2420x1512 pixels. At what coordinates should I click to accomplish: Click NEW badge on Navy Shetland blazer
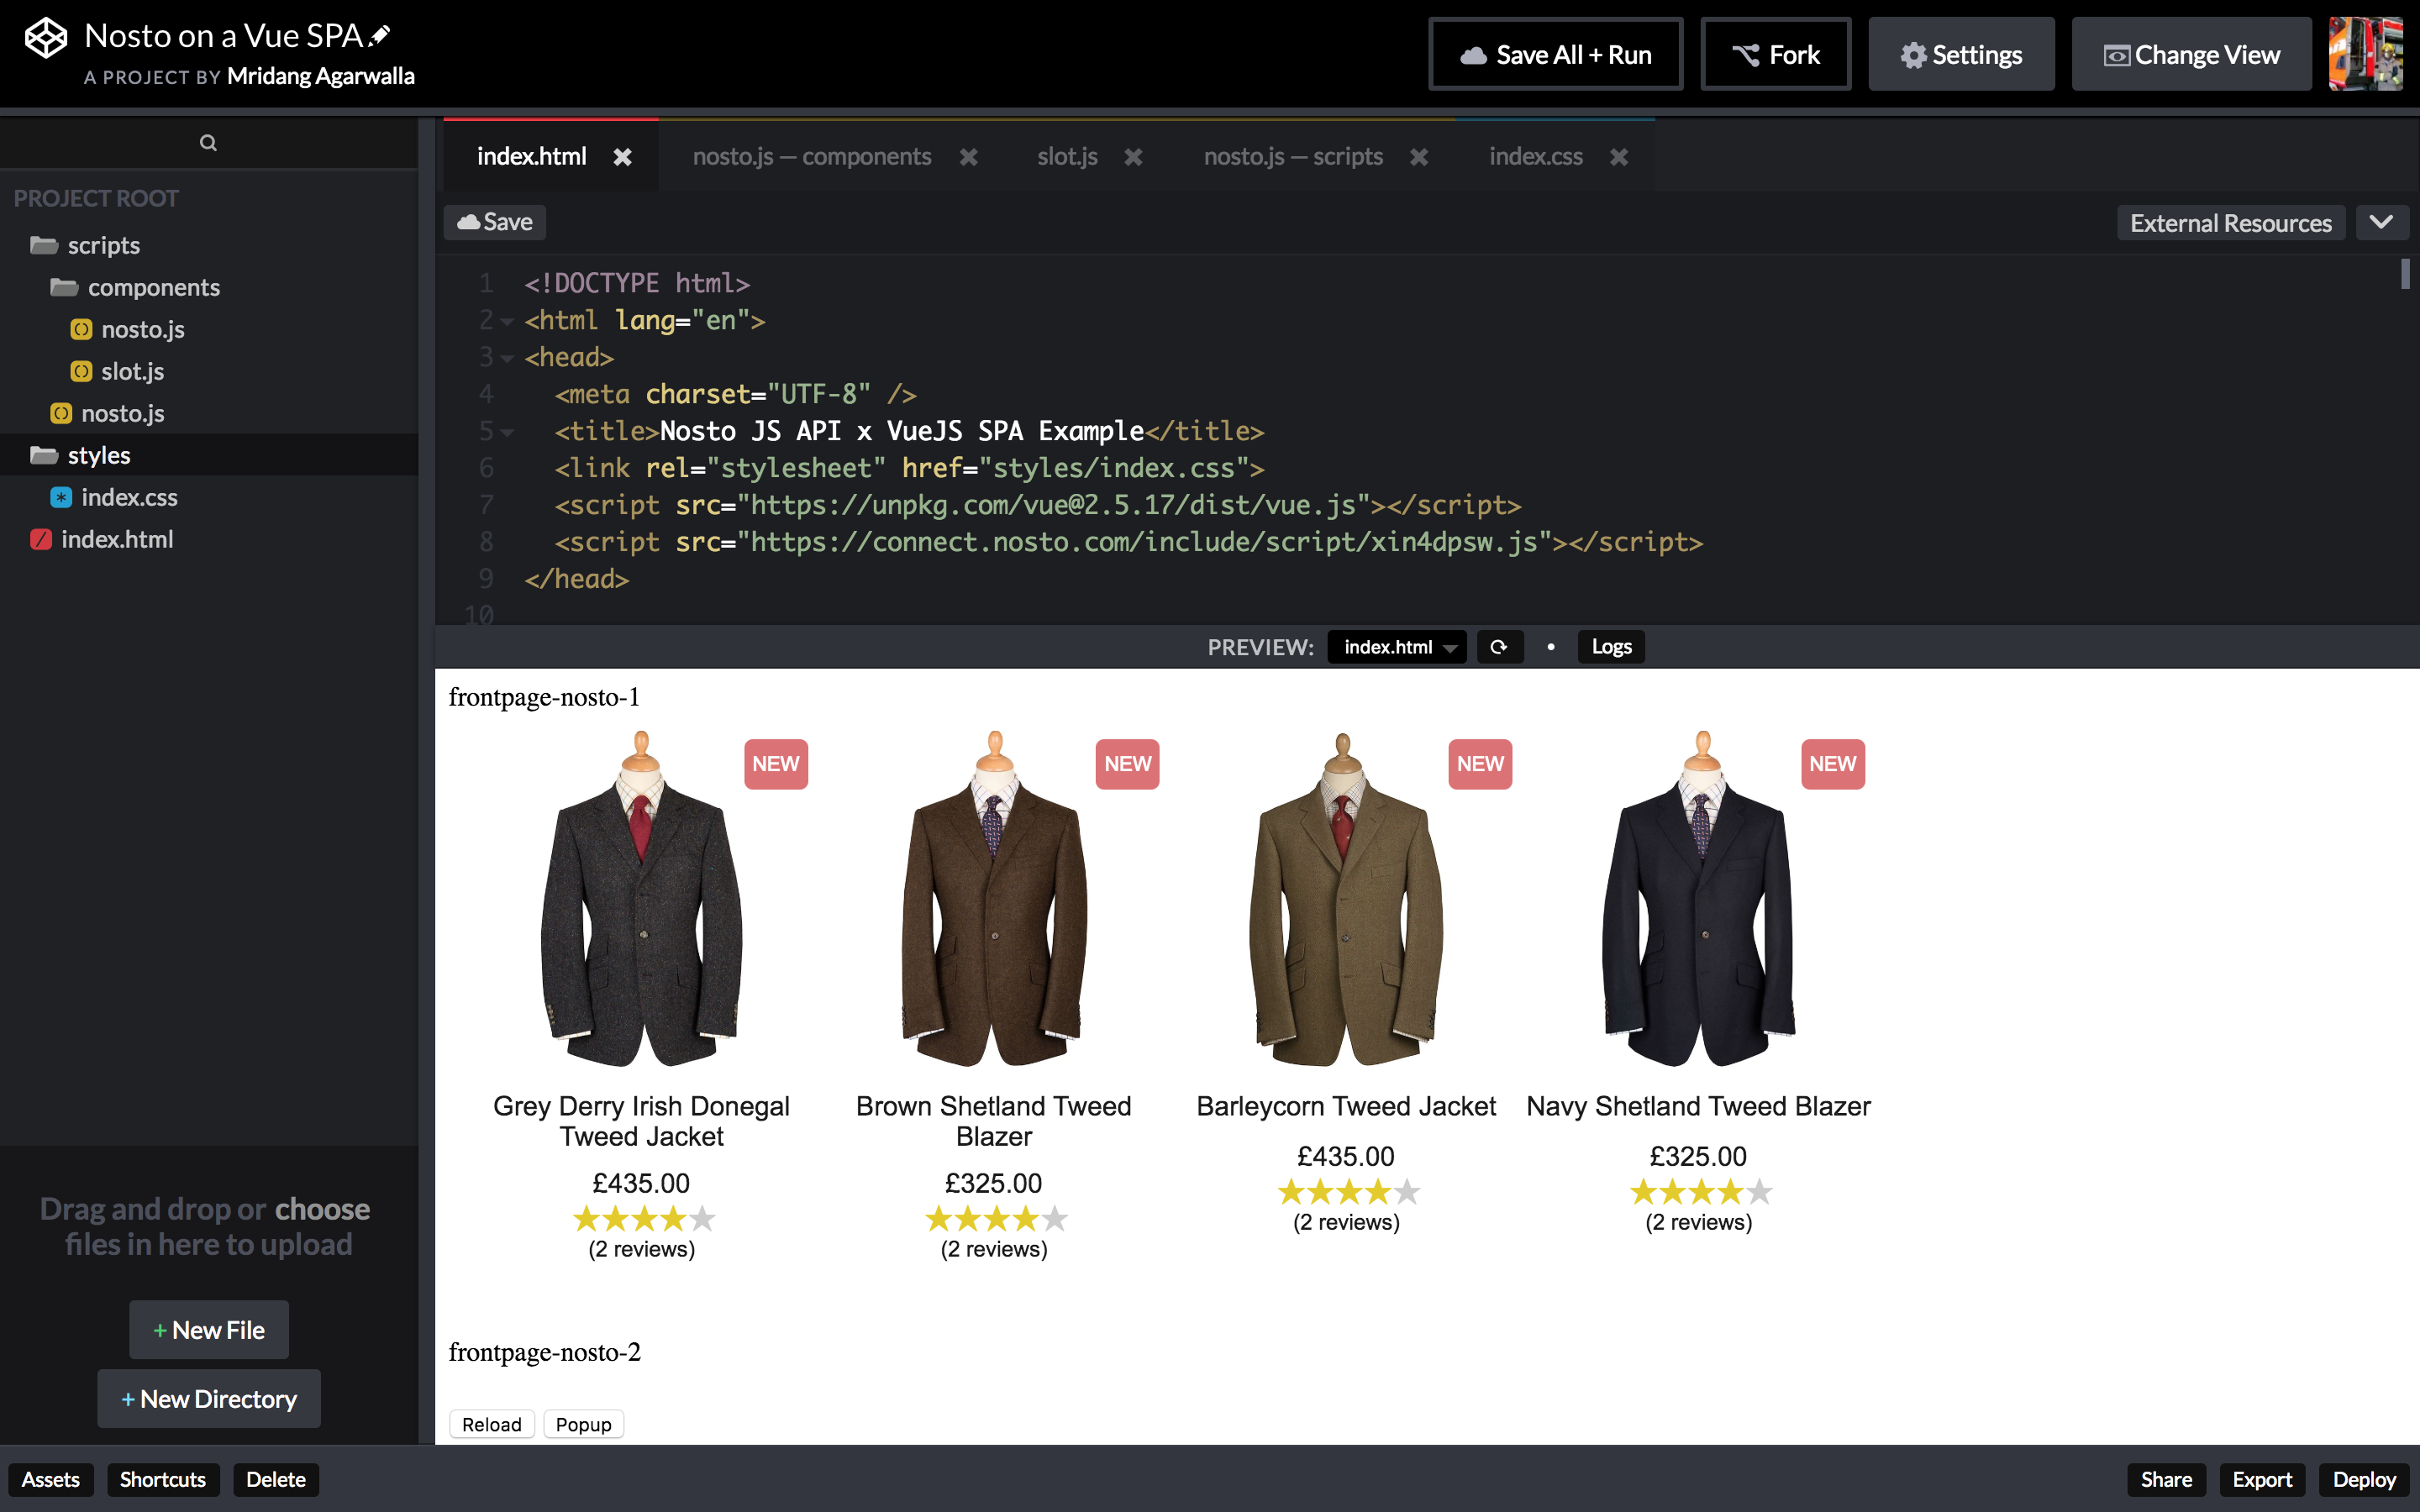point(1833,764)
